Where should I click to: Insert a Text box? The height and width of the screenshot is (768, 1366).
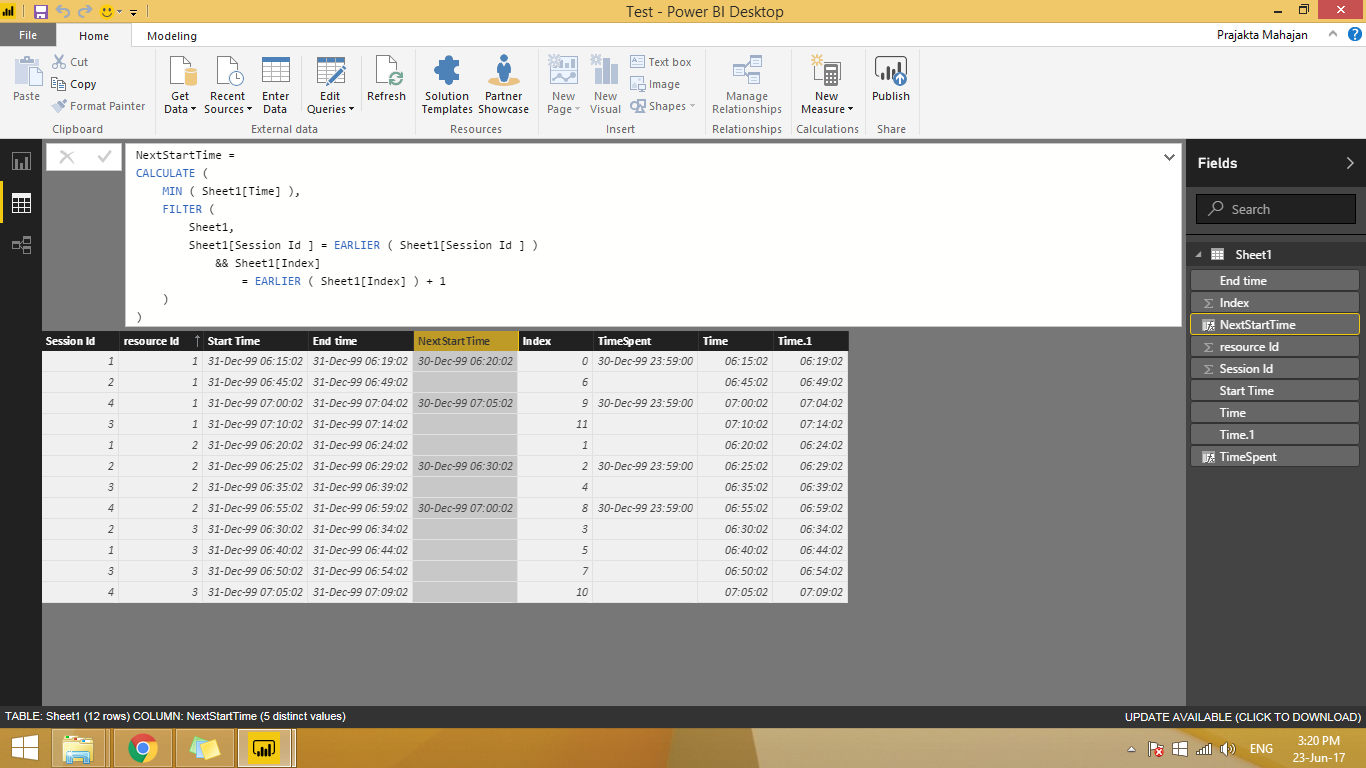[661, 62]
